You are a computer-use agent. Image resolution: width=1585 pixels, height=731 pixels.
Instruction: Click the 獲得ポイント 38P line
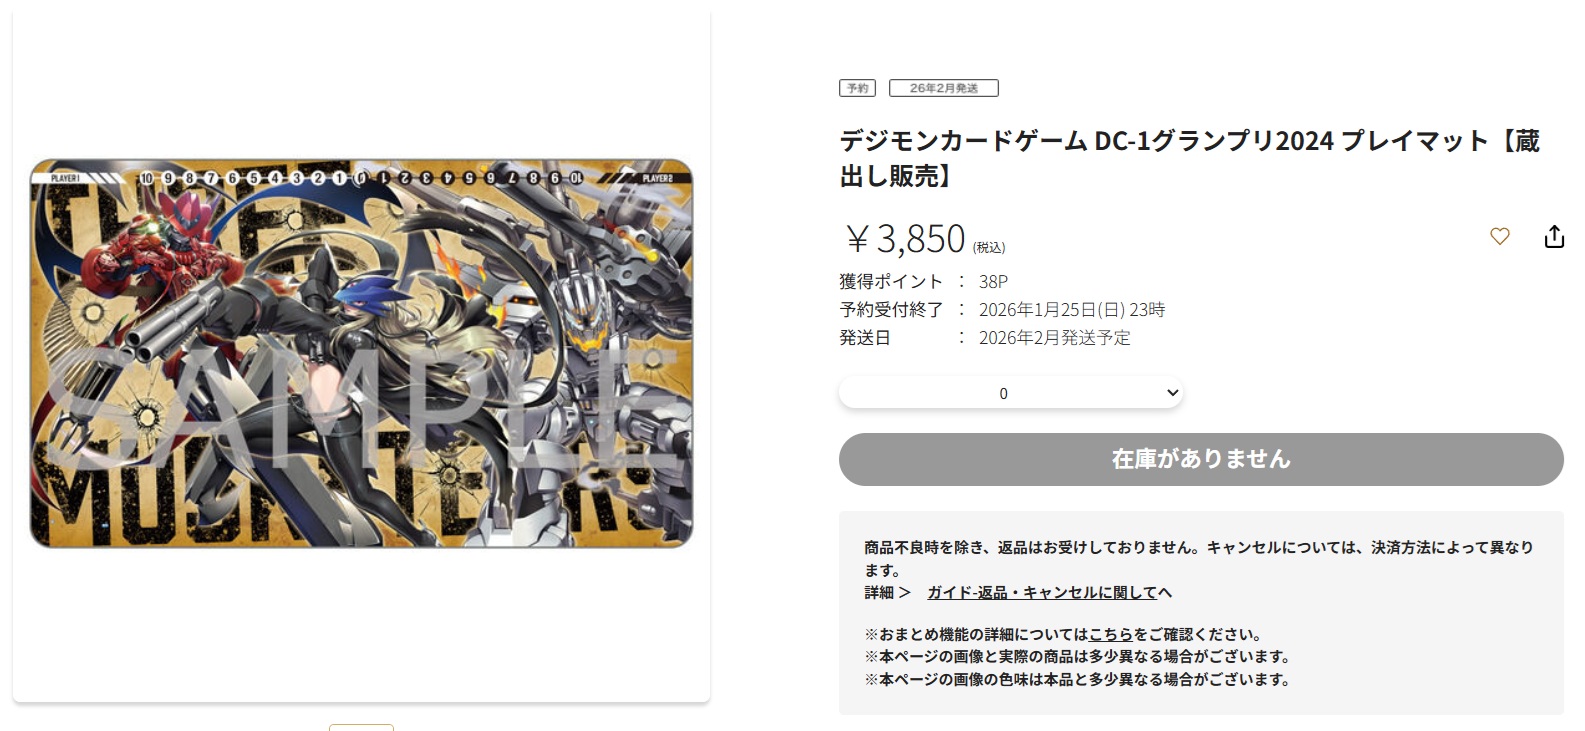click(924, 282)
